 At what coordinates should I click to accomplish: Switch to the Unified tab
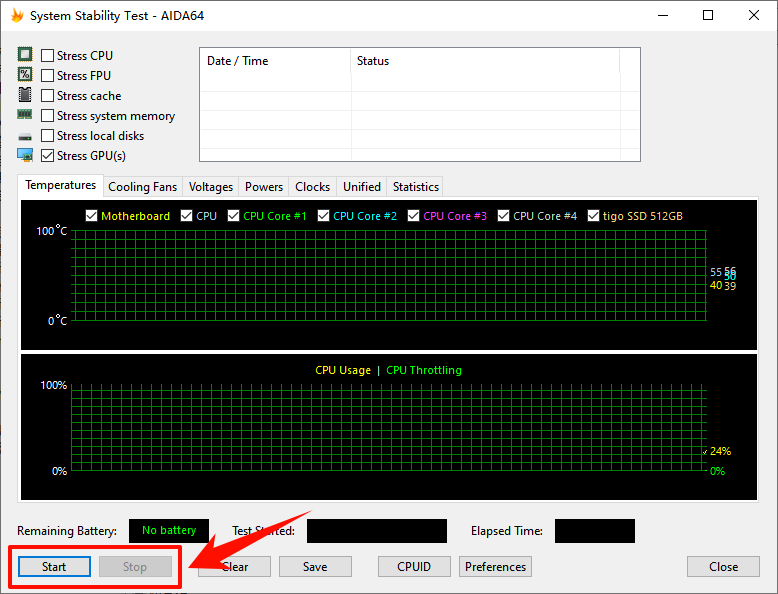coord(362,187)
